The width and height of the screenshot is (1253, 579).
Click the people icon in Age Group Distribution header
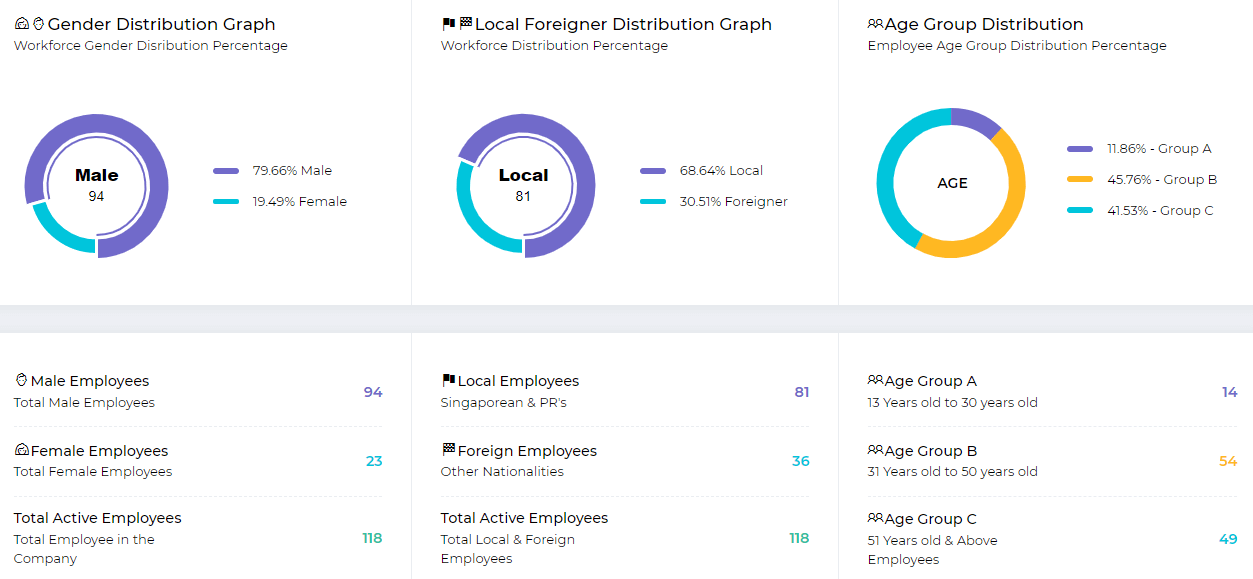(875, 22)
